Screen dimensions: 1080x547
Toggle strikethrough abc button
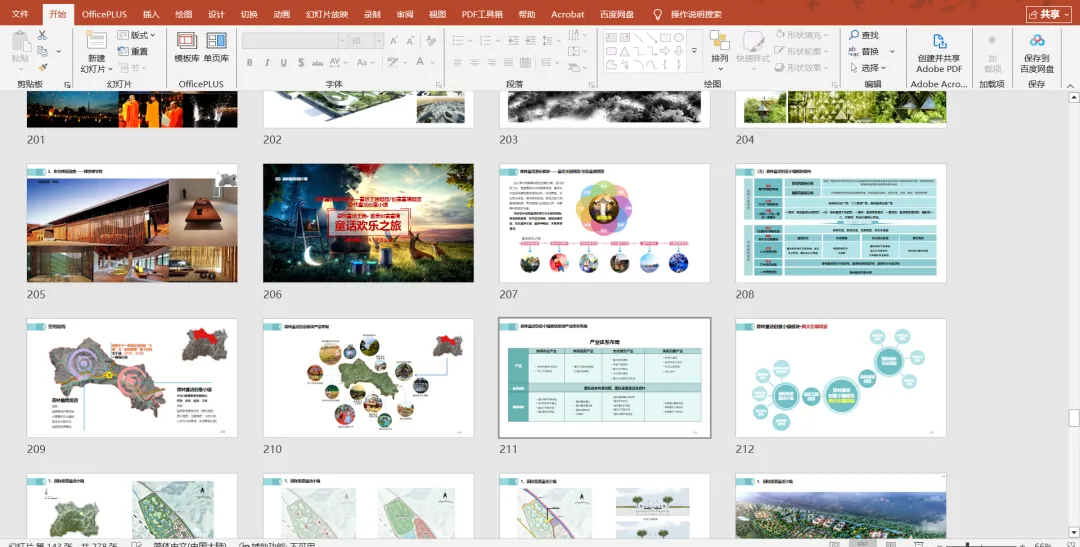(318, 63)
